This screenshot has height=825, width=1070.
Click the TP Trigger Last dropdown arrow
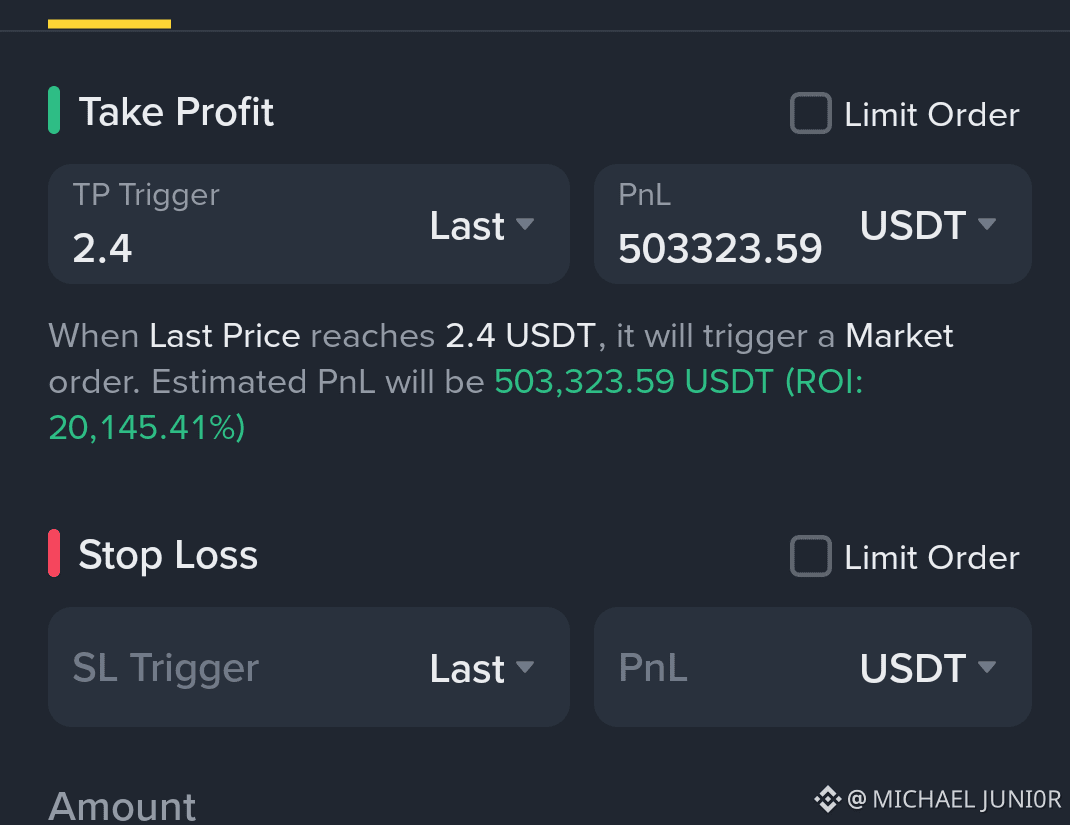525,224
